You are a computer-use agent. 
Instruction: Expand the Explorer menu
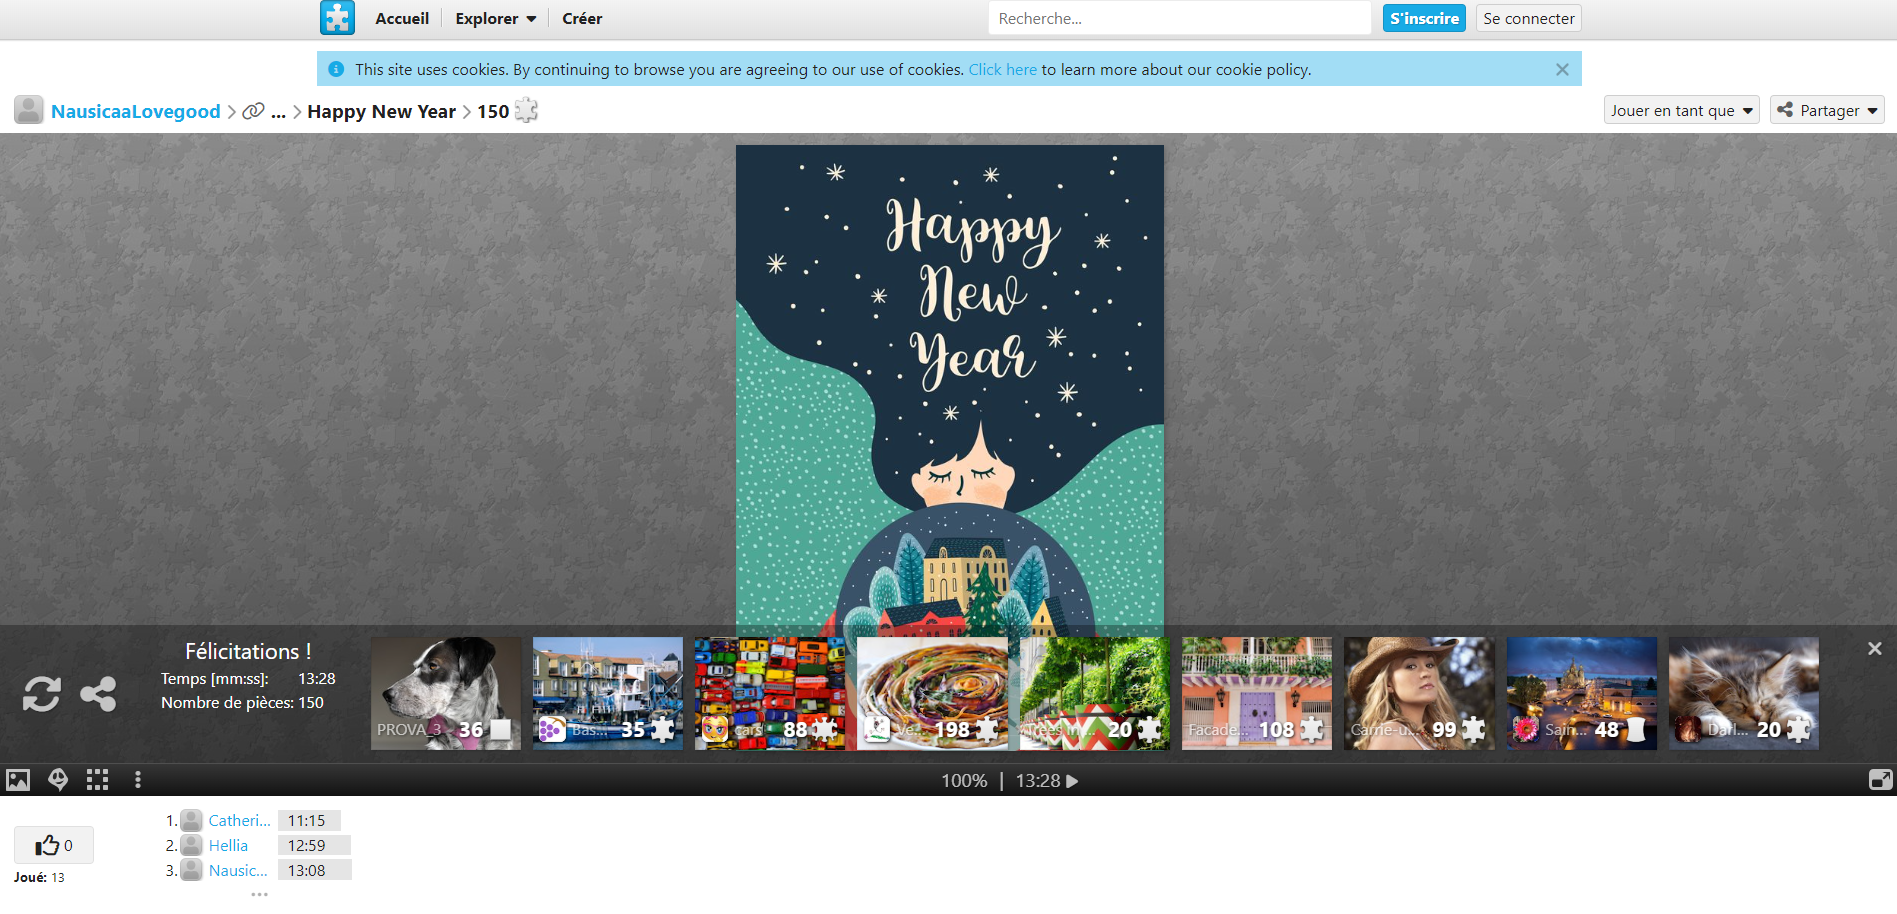tap(496, 18)
